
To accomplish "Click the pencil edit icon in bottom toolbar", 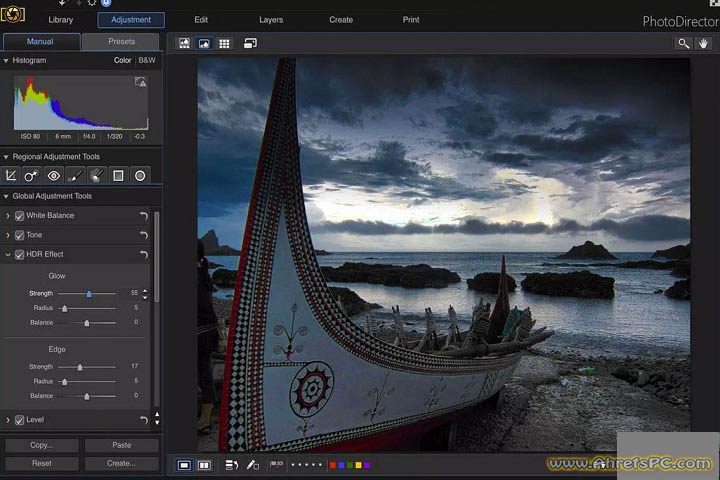I will 253,465.
